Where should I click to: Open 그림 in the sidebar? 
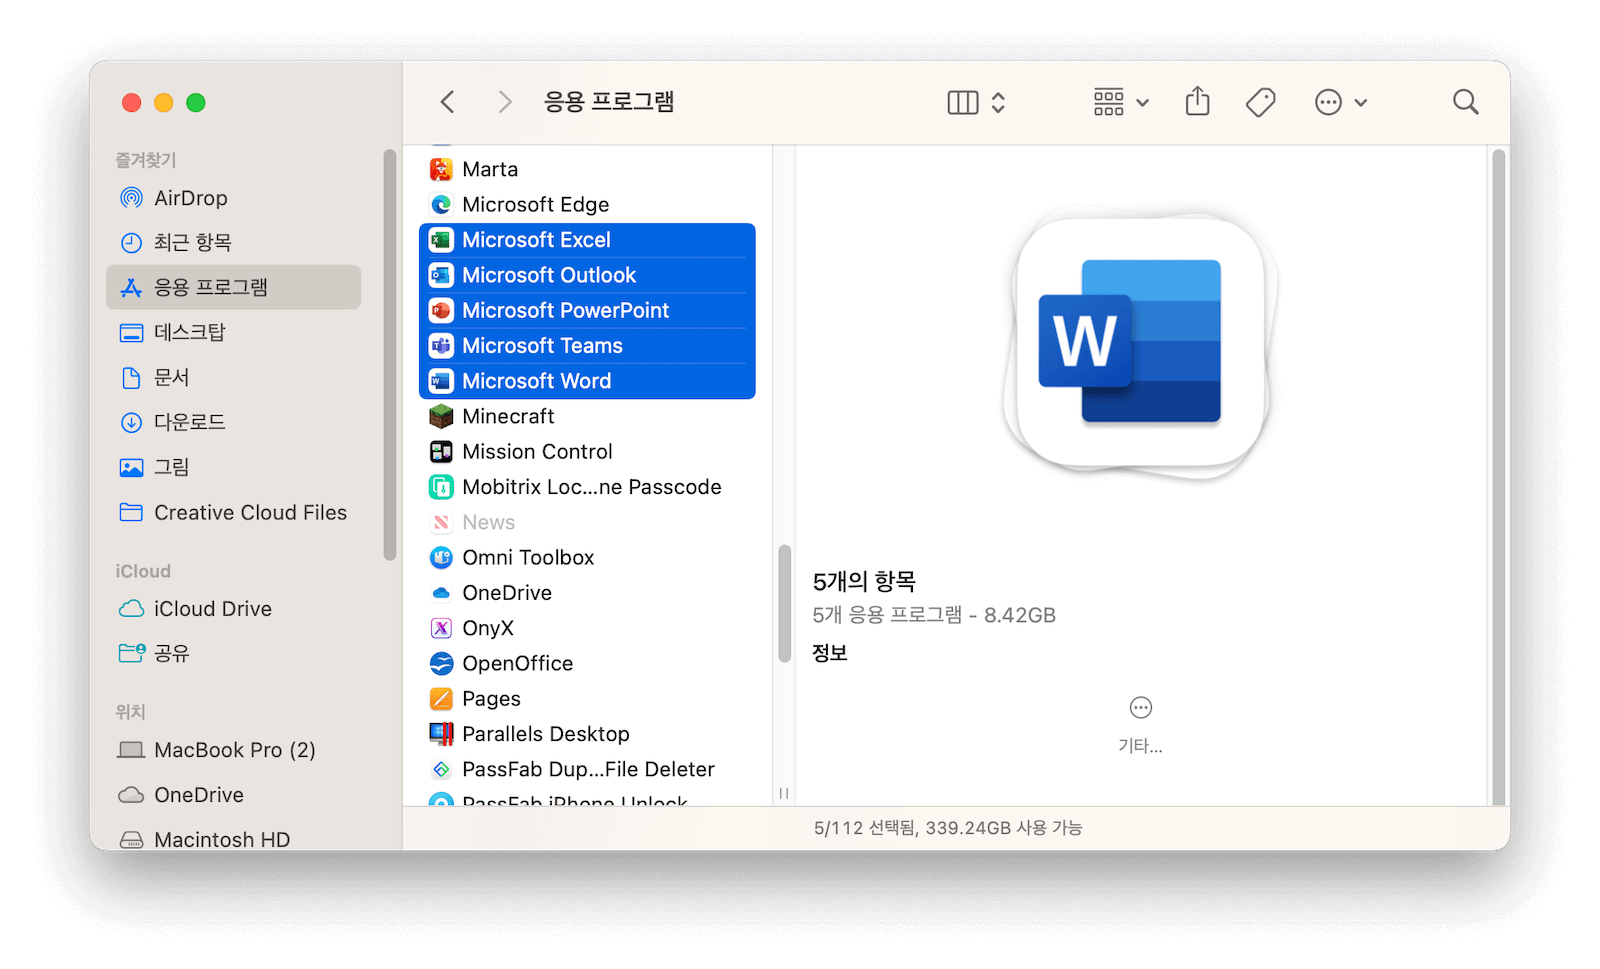click(233, 467)
